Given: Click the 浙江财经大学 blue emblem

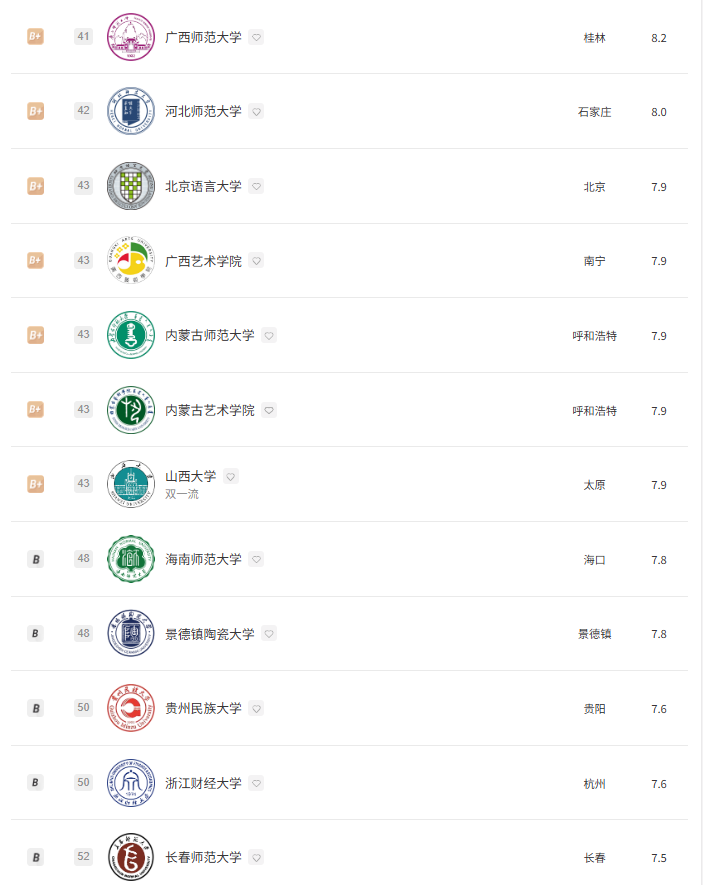Looking at the screenshot, I should click(131, 783).
